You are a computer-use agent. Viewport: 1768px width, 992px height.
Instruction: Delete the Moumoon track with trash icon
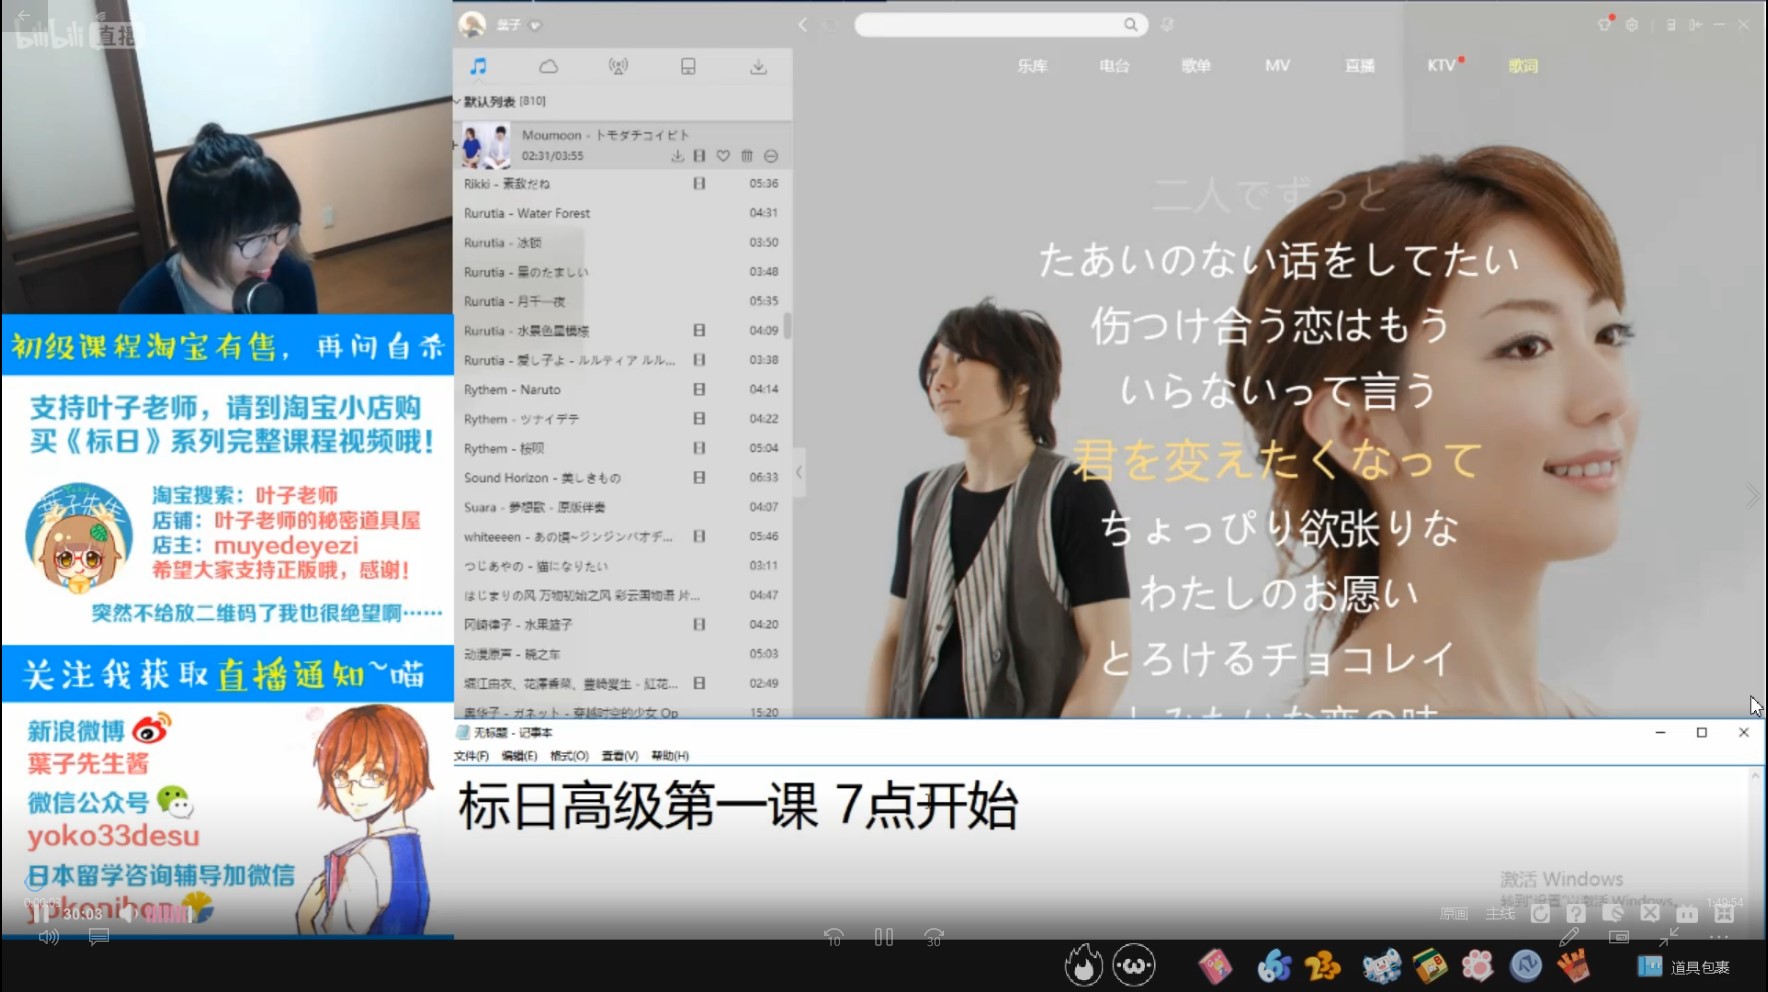click(x=747, y=156)
